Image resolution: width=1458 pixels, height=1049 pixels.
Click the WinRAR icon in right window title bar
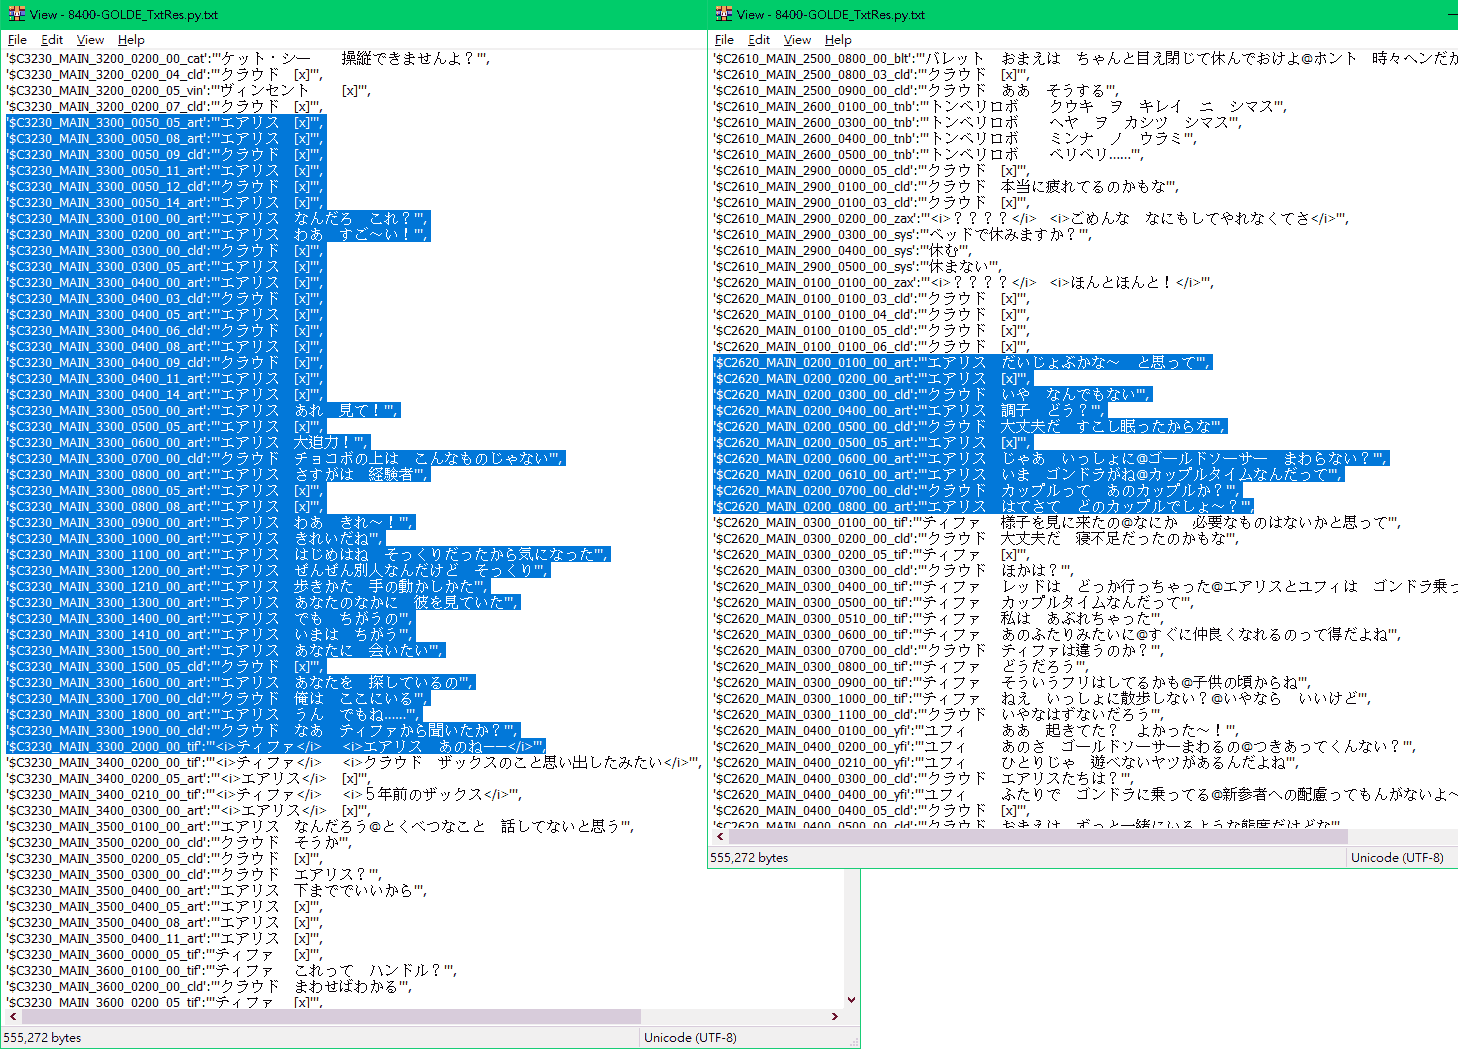pyautogui.click(x=724, y=14)
